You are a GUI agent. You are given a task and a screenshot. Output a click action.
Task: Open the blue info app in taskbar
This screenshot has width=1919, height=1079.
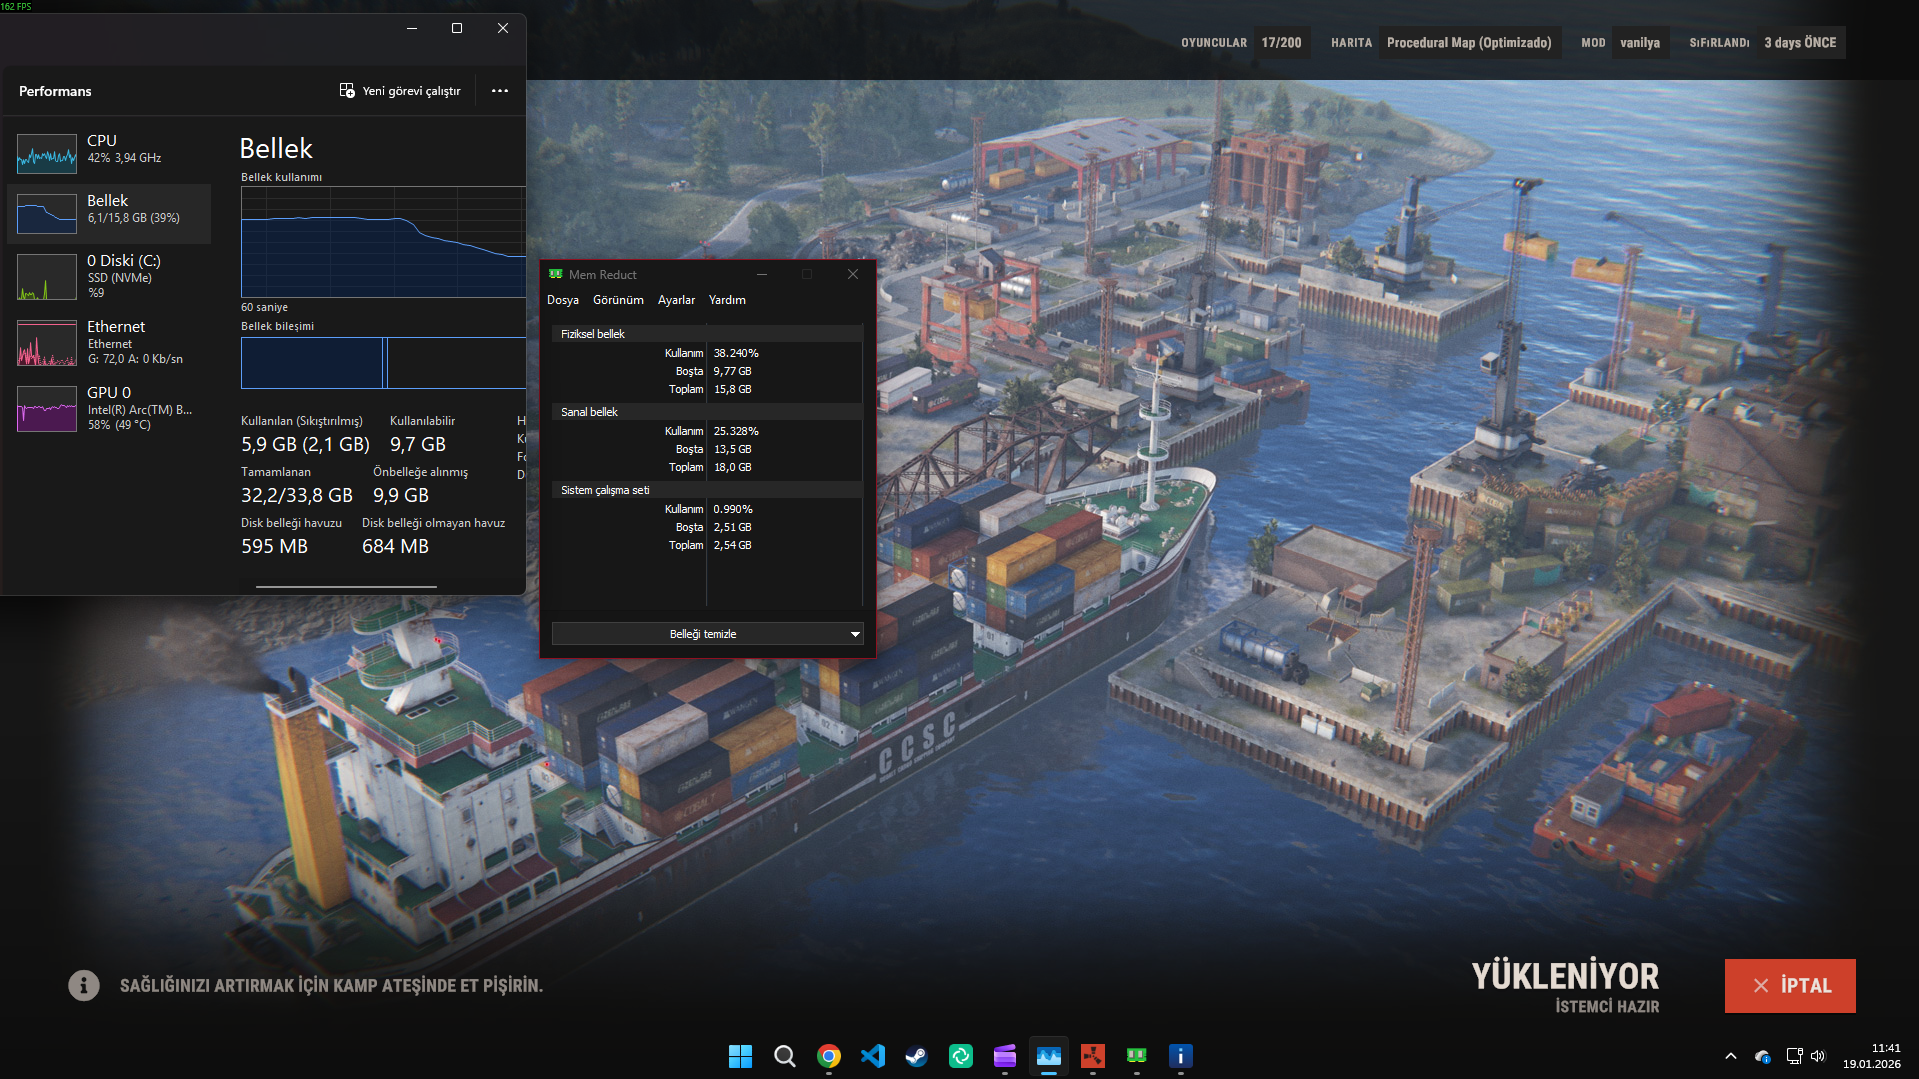pyautogui.click(x=1181, y=1056)
